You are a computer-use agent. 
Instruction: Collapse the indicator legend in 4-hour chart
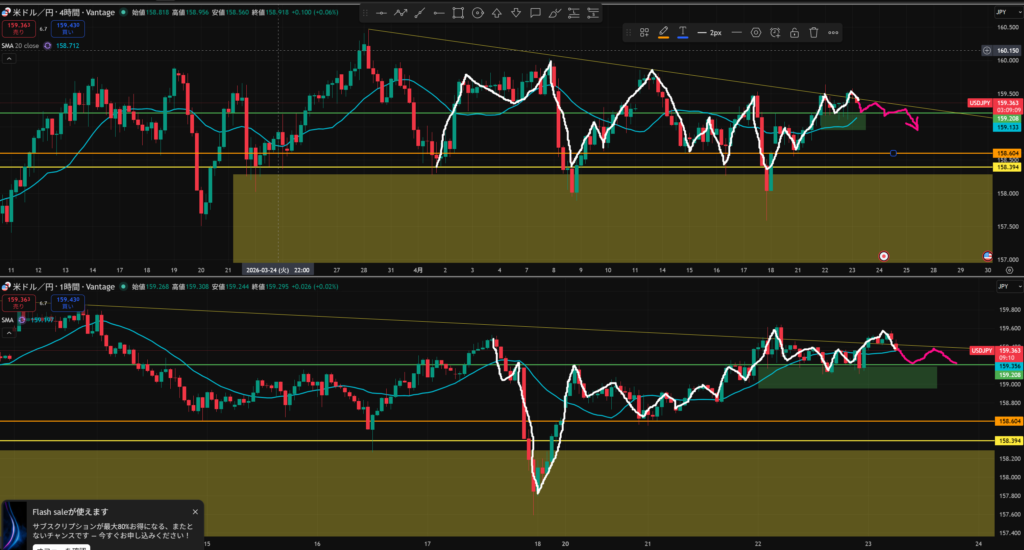point(9,58)
